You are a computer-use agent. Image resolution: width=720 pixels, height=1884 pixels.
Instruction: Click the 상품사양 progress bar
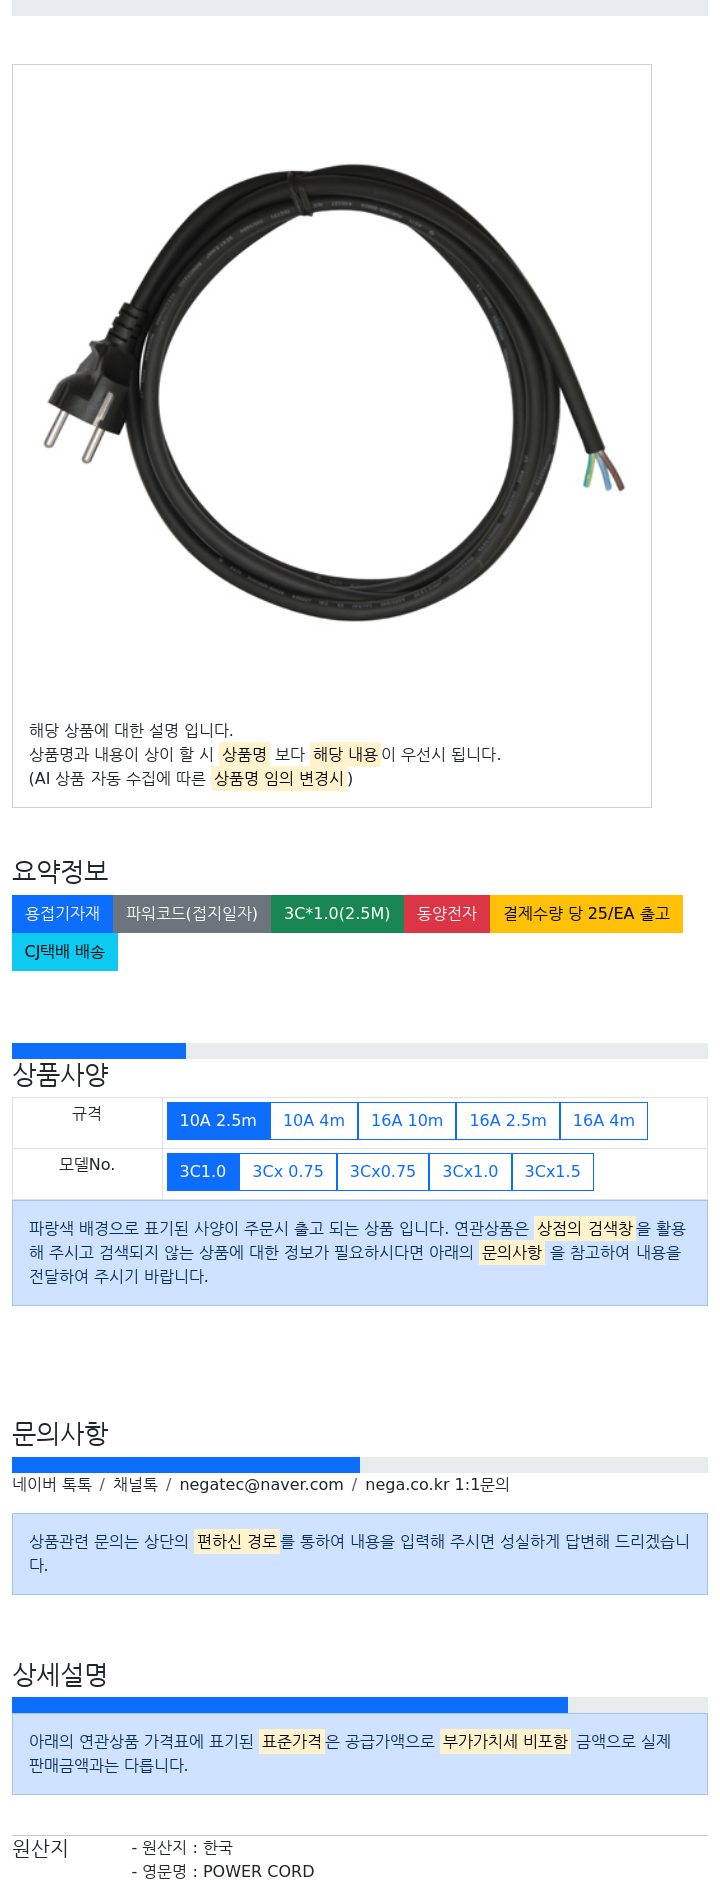[x=360, y=1051]
